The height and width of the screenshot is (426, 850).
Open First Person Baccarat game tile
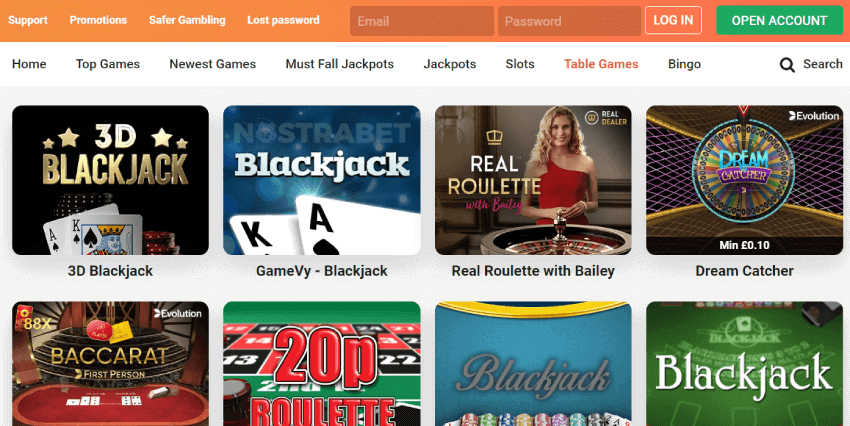111,364
